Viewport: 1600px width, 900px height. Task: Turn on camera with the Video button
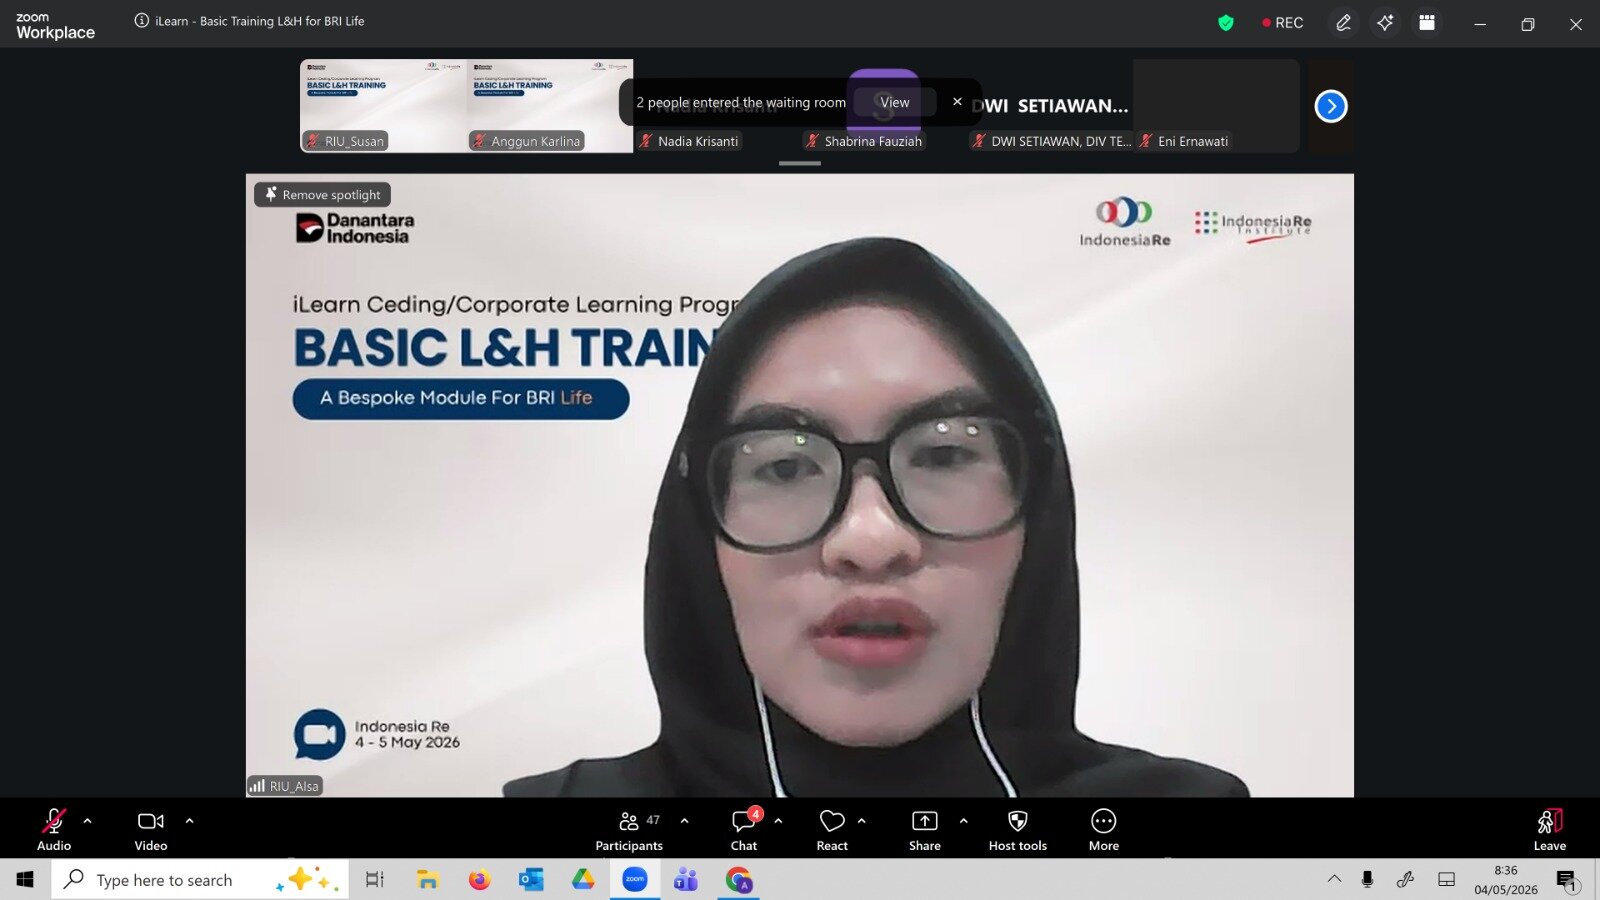click(151, 829)
